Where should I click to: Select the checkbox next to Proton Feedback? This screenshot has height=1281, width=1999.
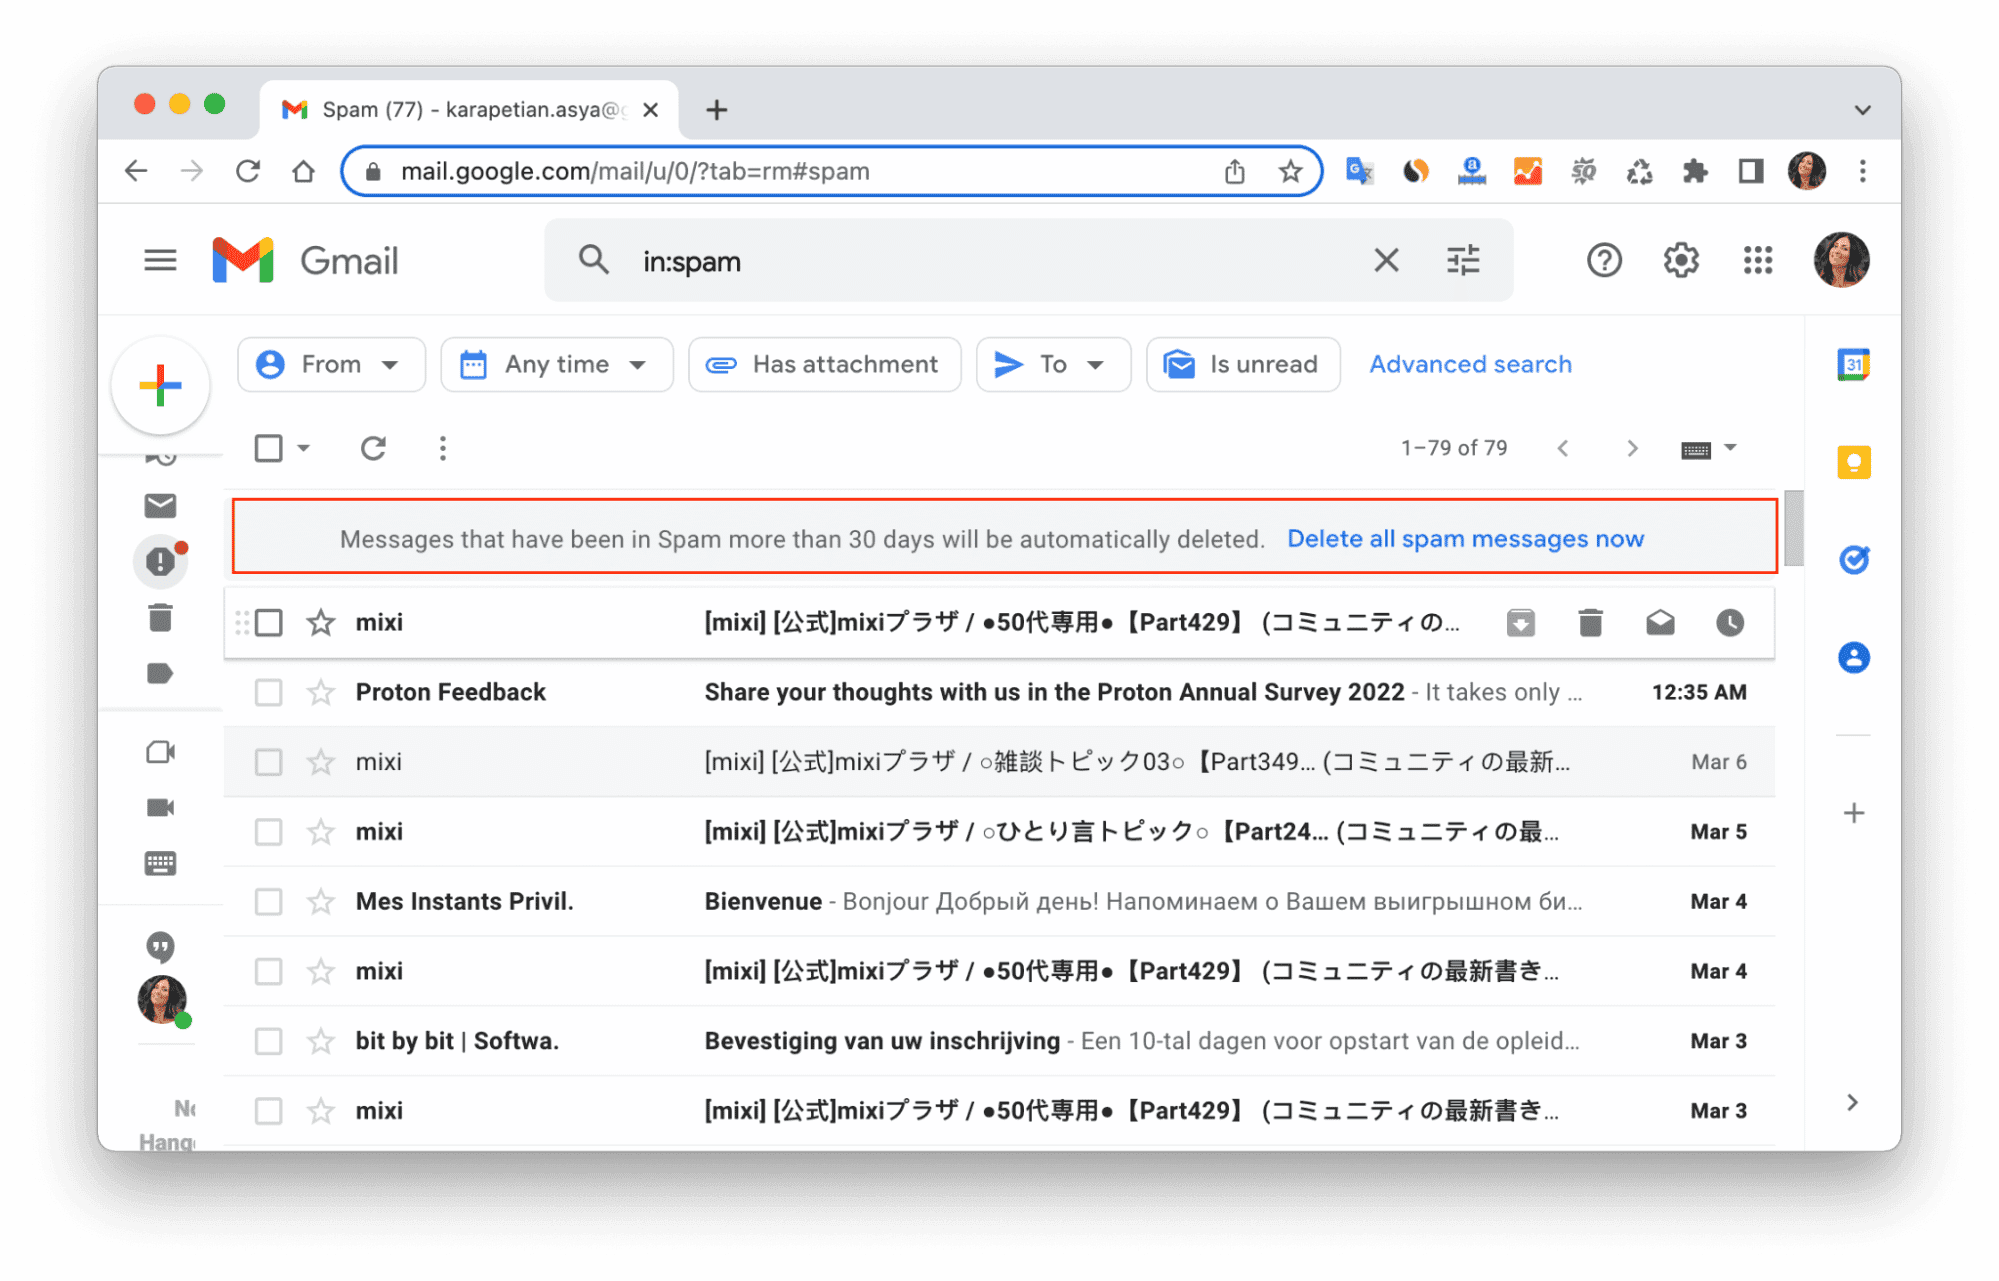268,691
